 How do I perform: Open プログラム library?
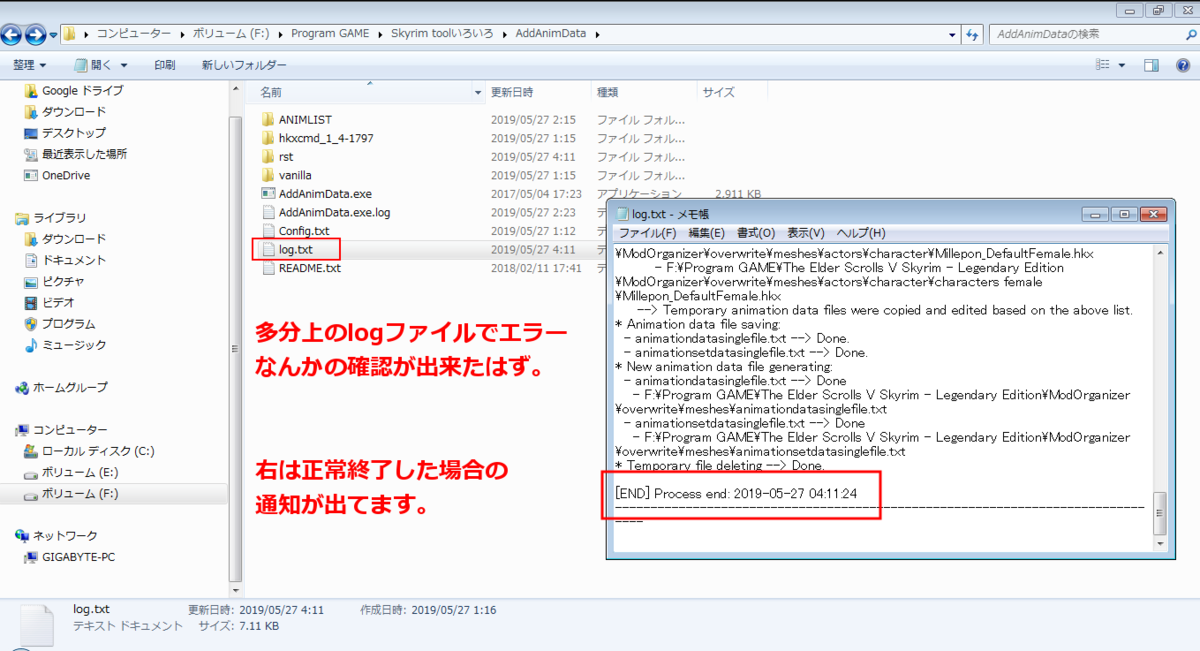pos(60,324)
